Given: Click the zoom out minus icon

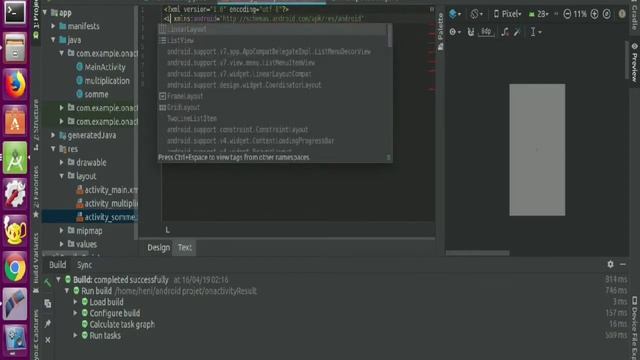Looking at the screenshot, I should click(x=567, y=14).
